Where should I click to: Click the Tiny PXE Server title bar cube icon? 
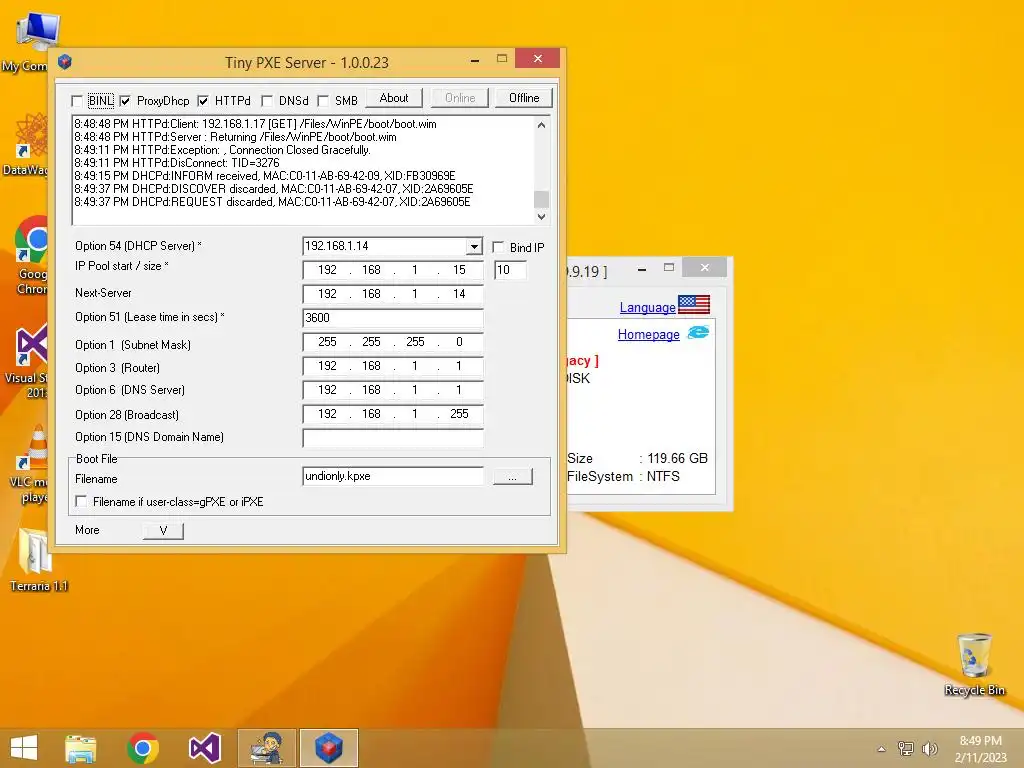(64, 61)
